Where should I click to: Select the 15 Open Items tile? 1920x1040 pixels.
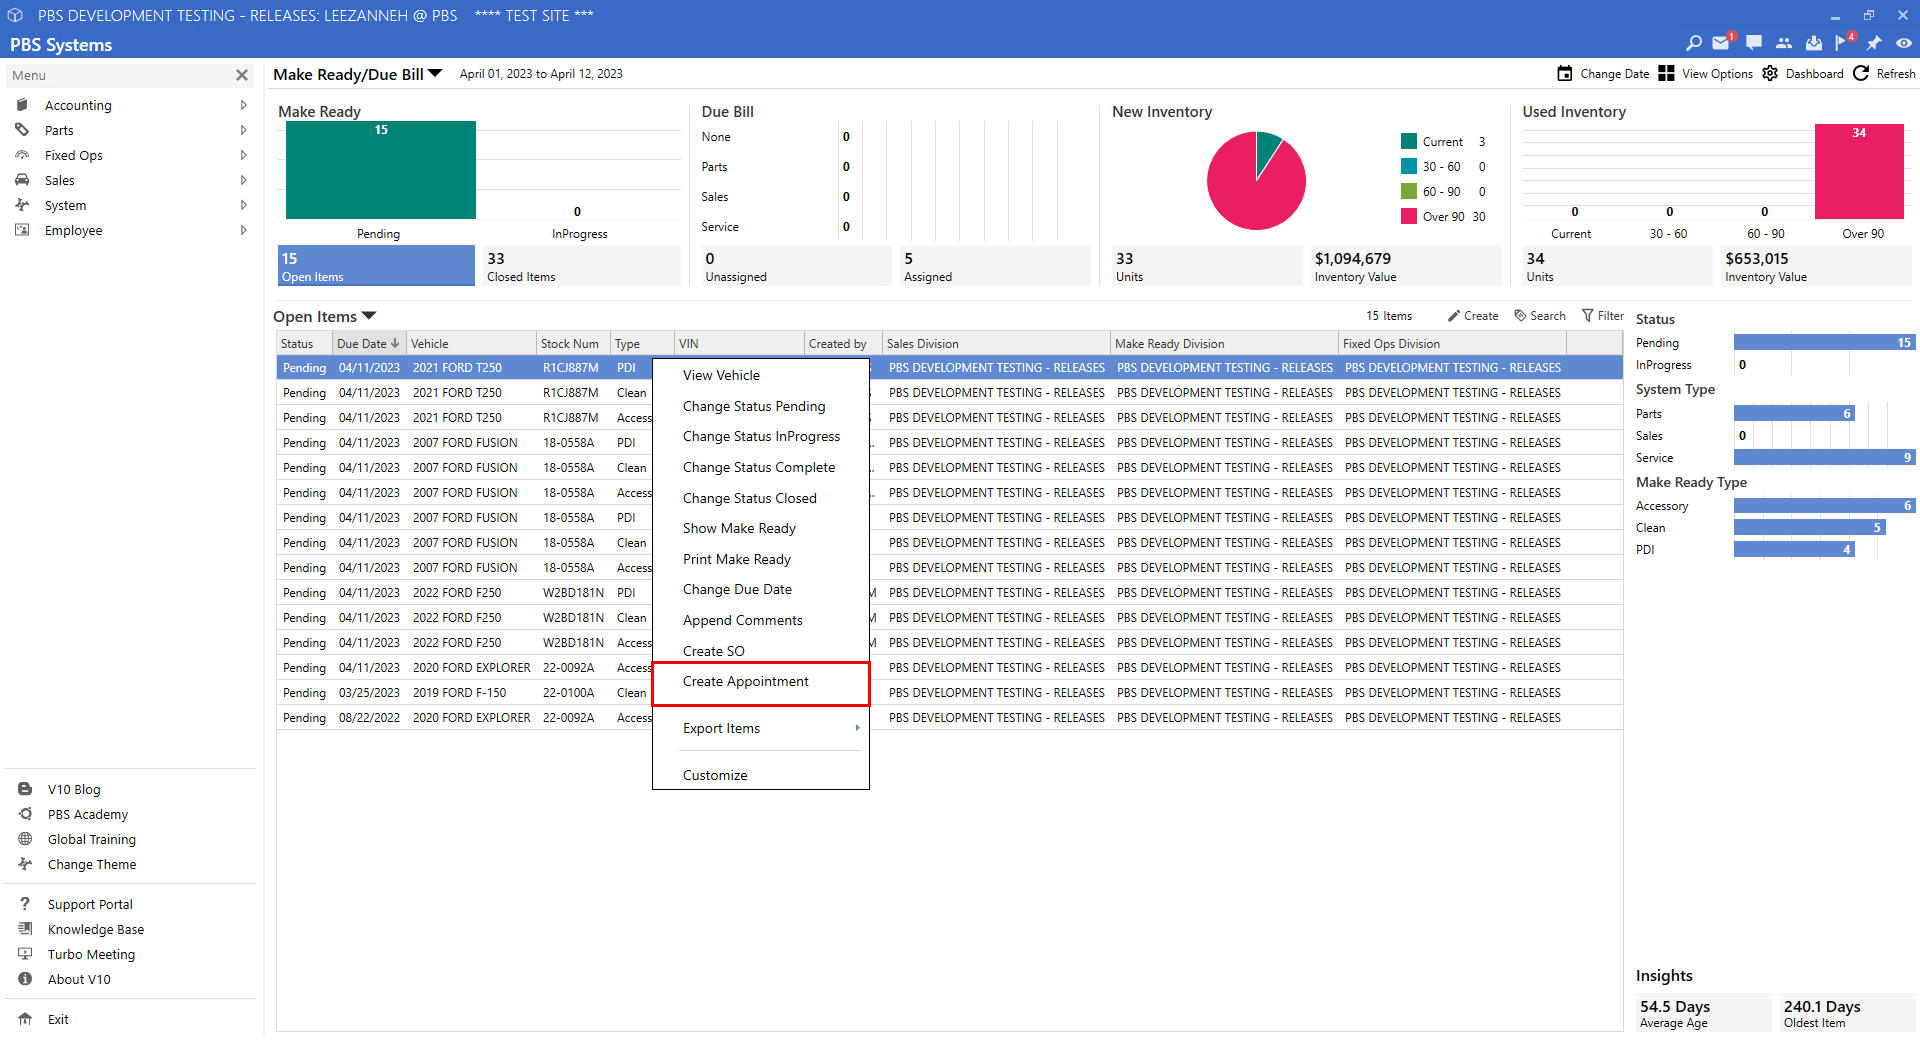tap(376, 266)
